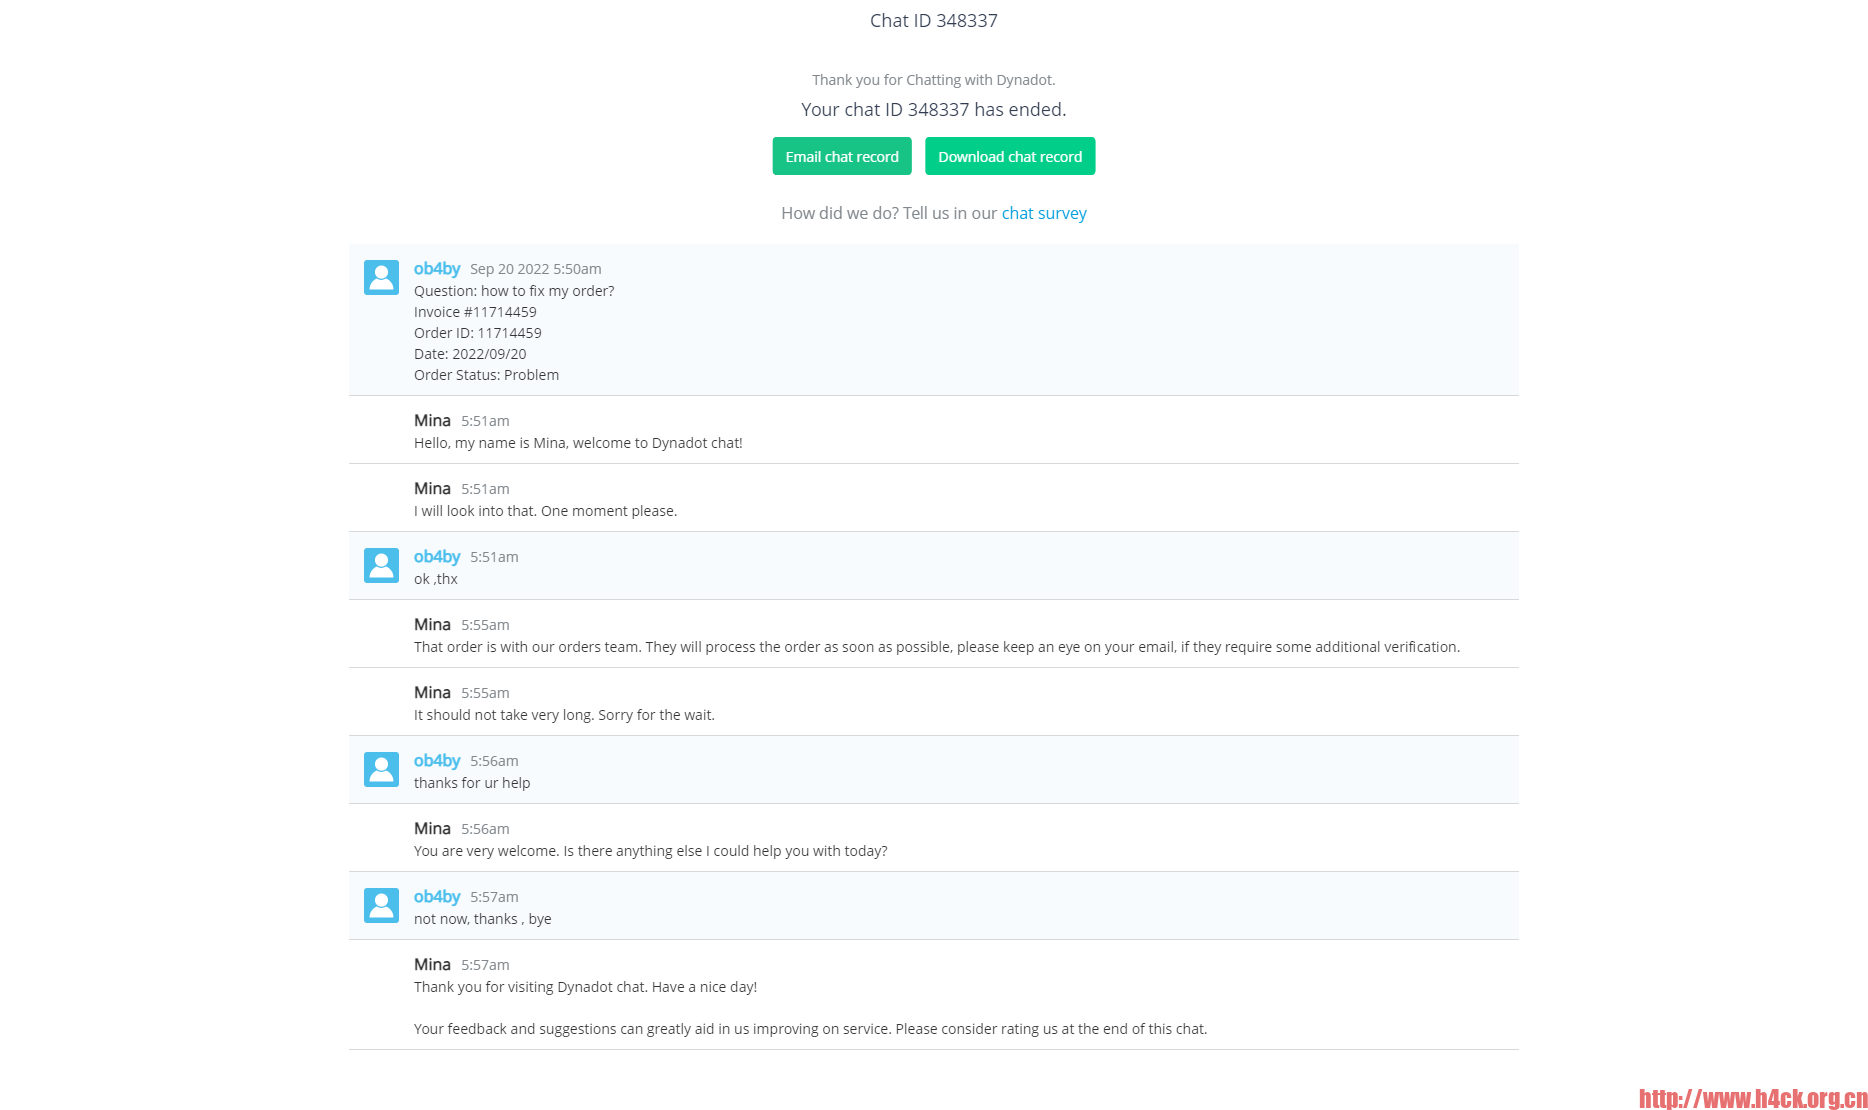Select the 'Sep 20 2022 5:50am' timestamp
The image size is (1868, 1110).
coord(536,269)
